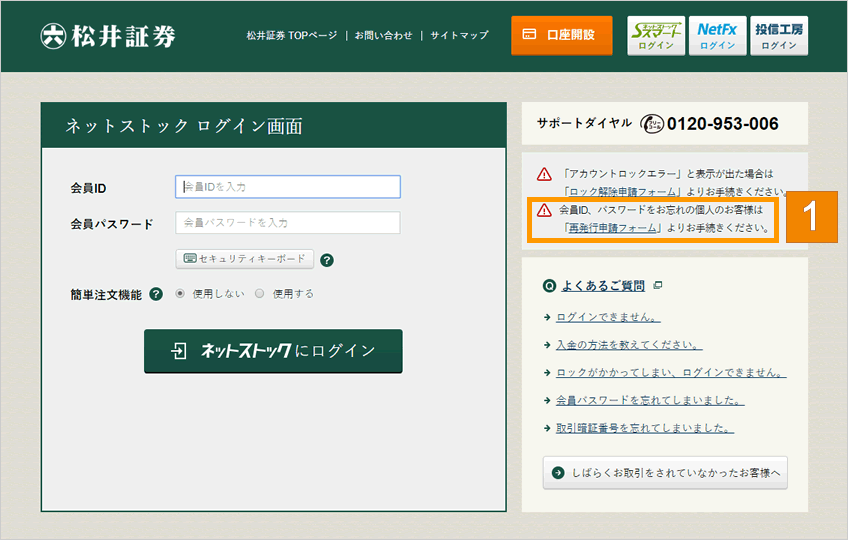Open the NetFx ログイン button

pyautogui.click(x=717, y=36)
